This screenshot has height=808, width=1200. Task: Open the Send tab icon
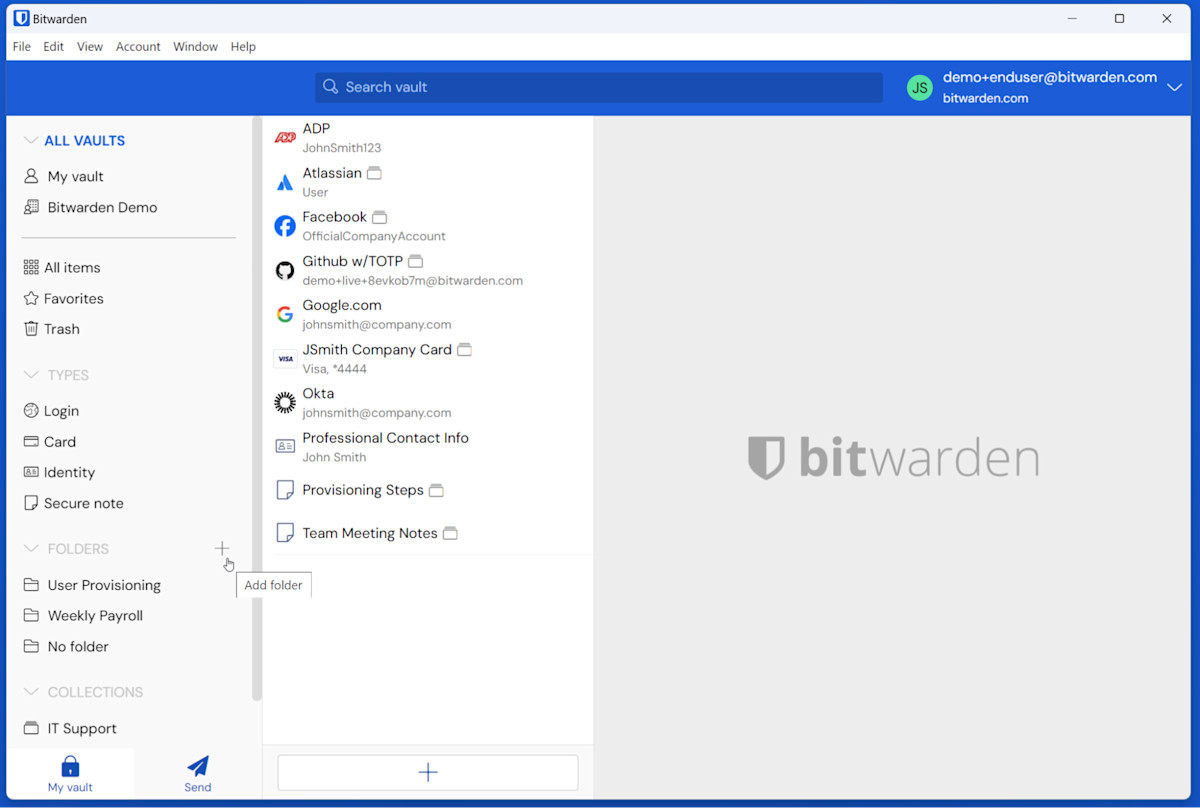pyautogui.click(x=198, y=766)
